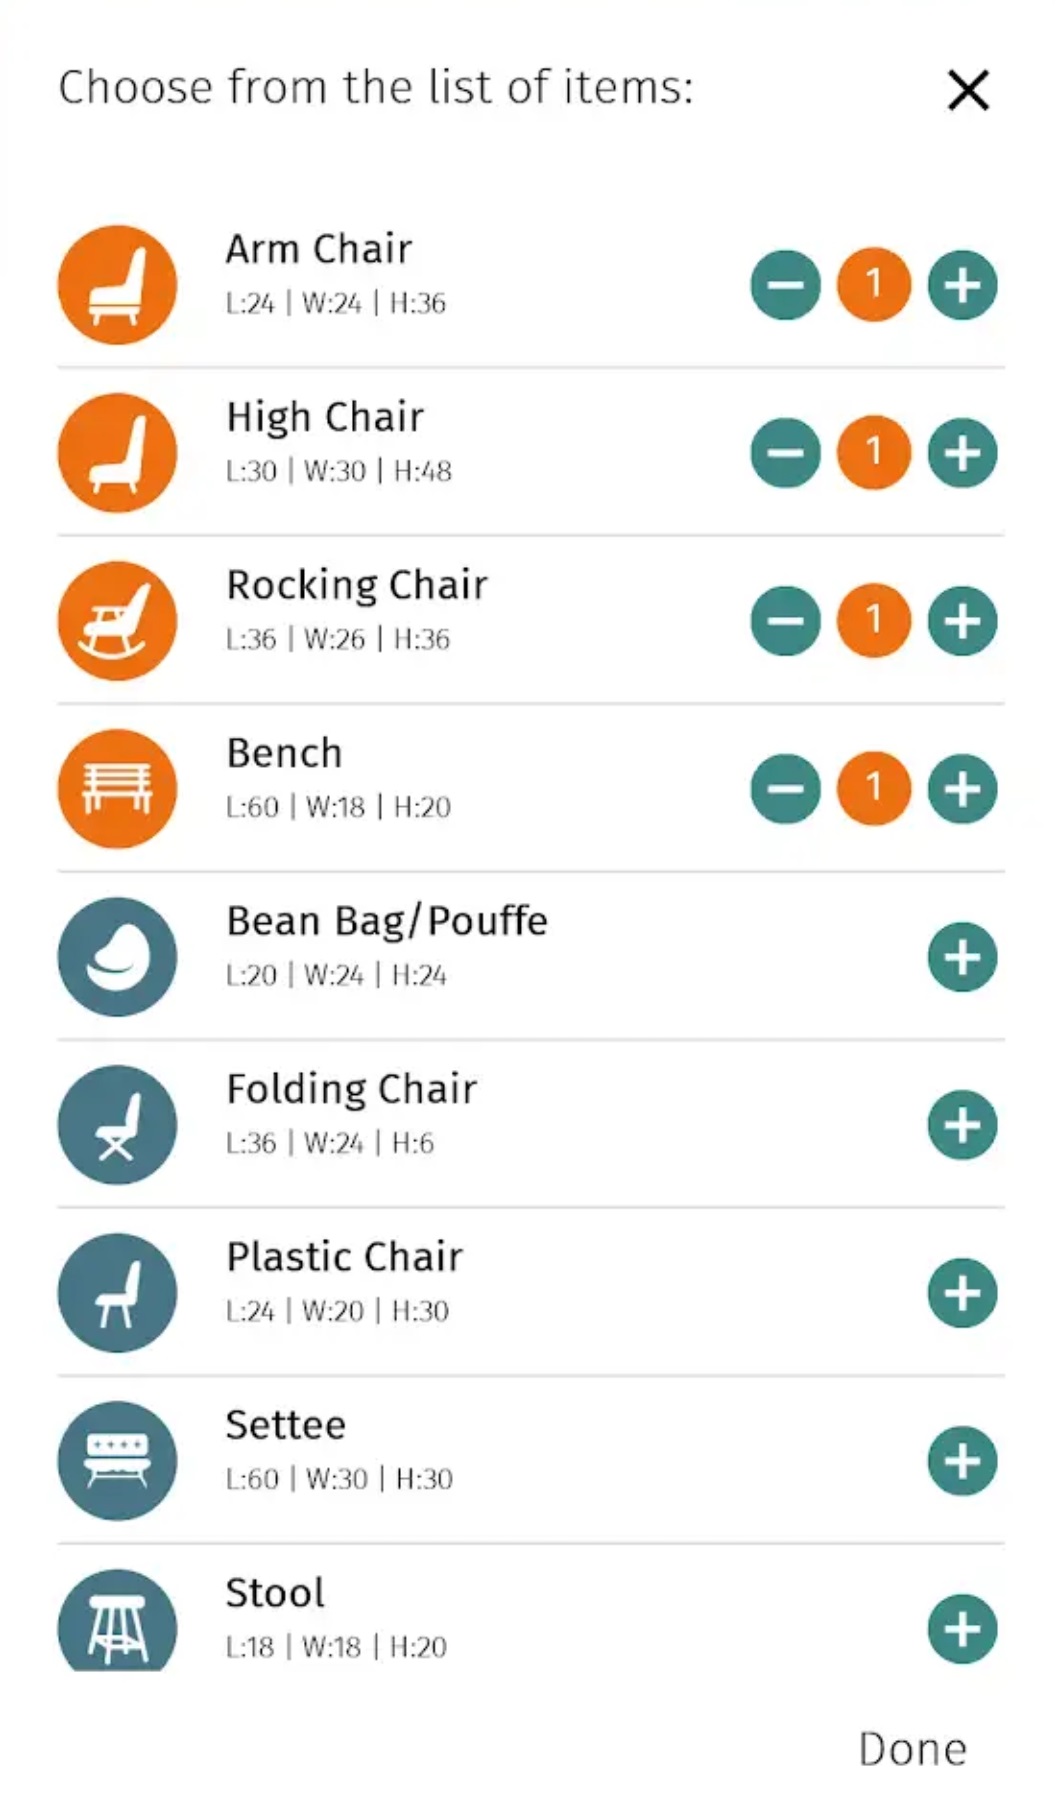Increase Rocking Chair quantity

coord(962,621)
